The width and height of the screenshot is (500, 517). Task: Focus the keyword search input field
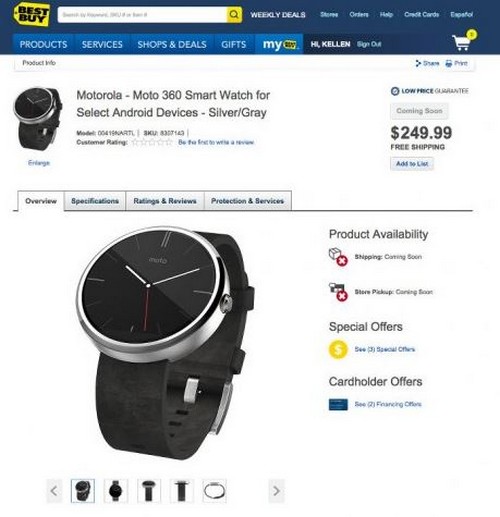pos(142,15)
